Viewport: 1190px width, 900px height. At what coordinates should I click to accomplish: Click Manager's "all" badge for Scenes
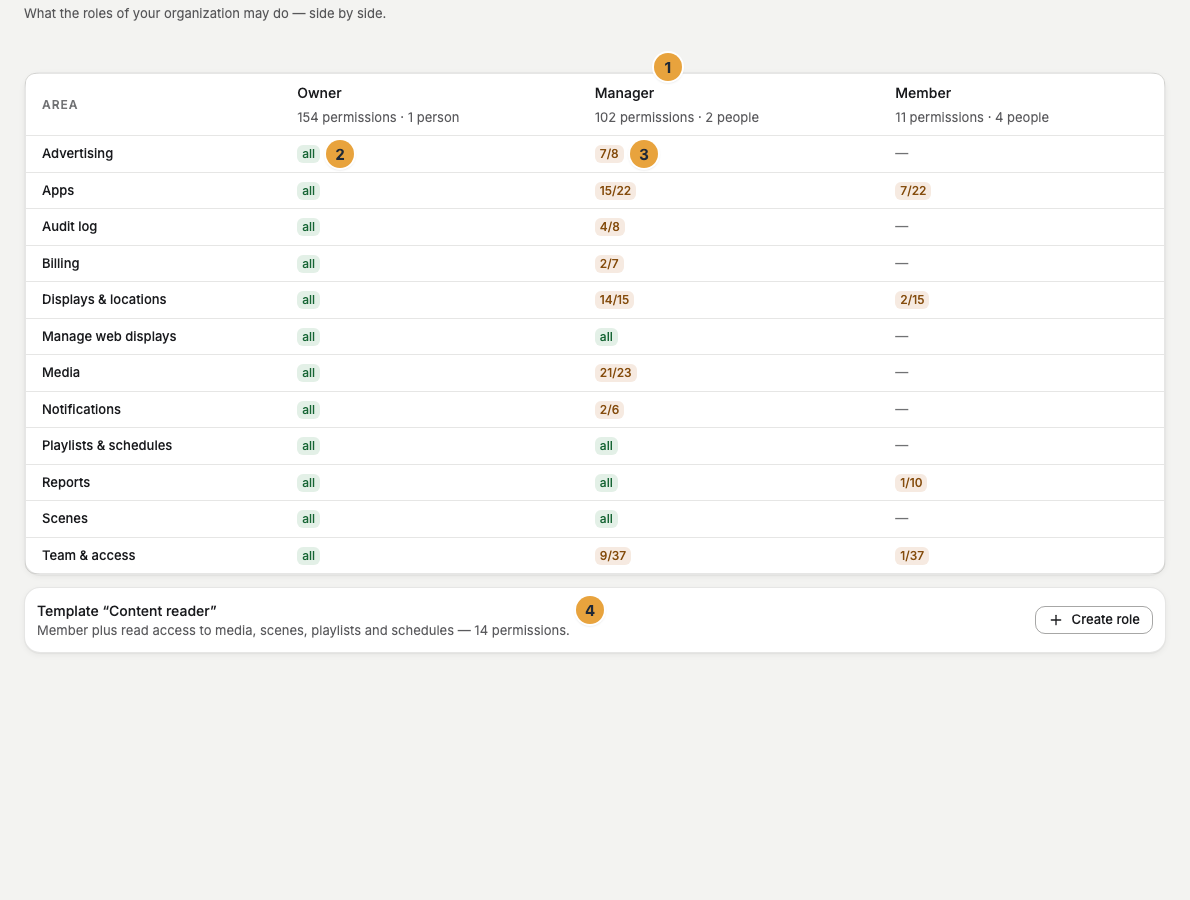[x=606, y=519]
